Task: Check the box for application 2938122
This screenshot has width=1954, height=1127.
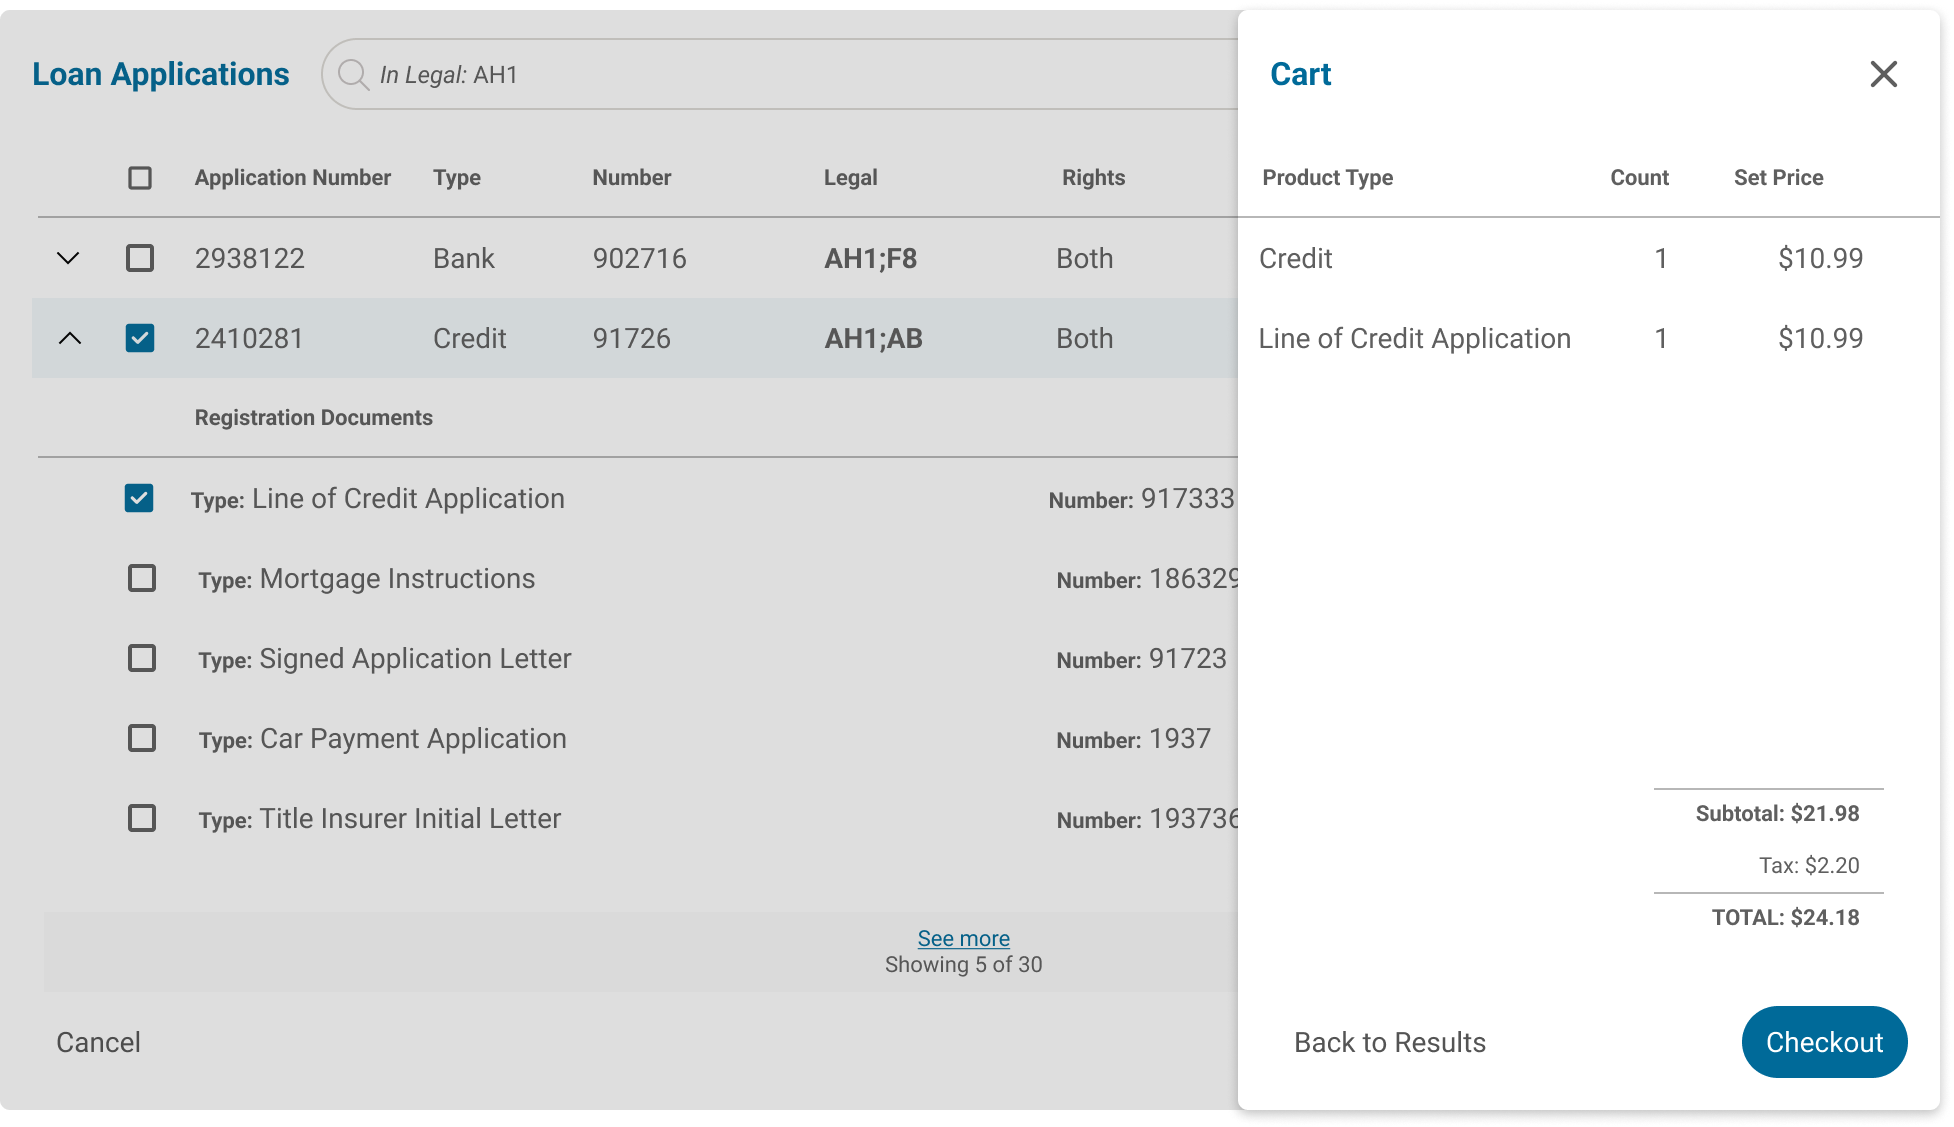Action: (x=140, y=258)
